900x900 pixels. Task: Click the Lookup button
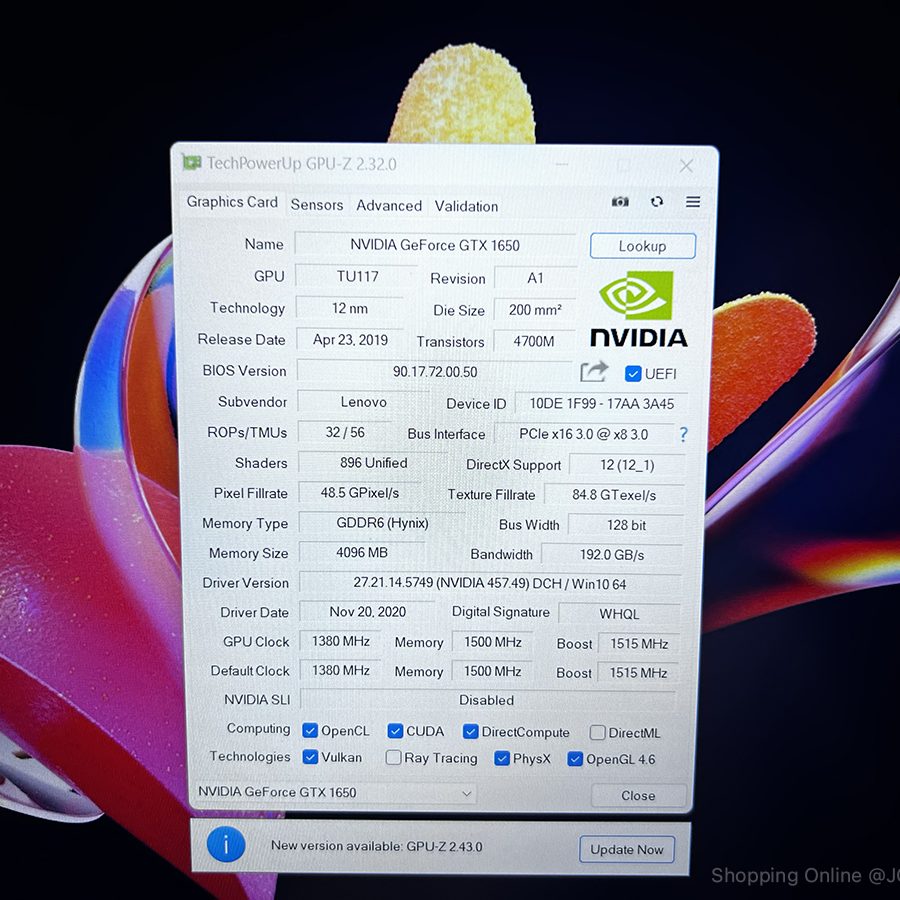(643, 246)
